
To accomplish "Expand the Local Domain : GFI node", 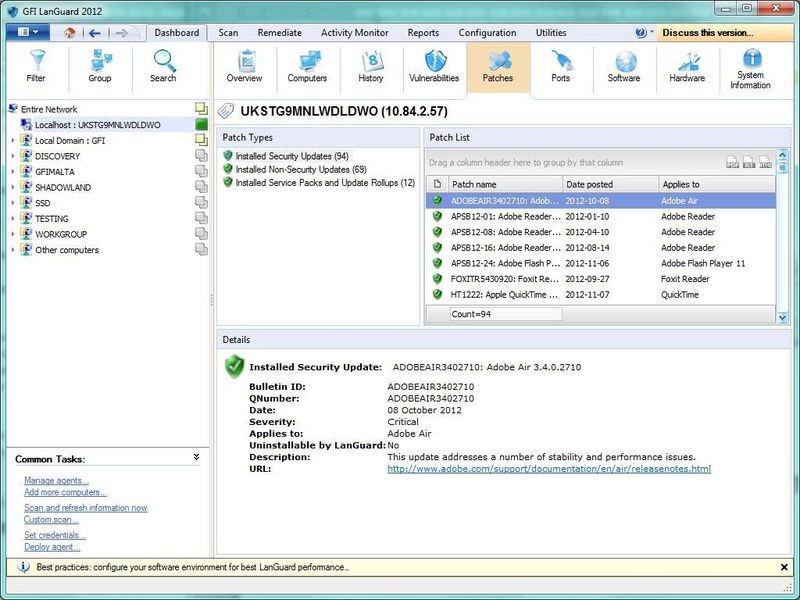I will (x=13, y=140).
